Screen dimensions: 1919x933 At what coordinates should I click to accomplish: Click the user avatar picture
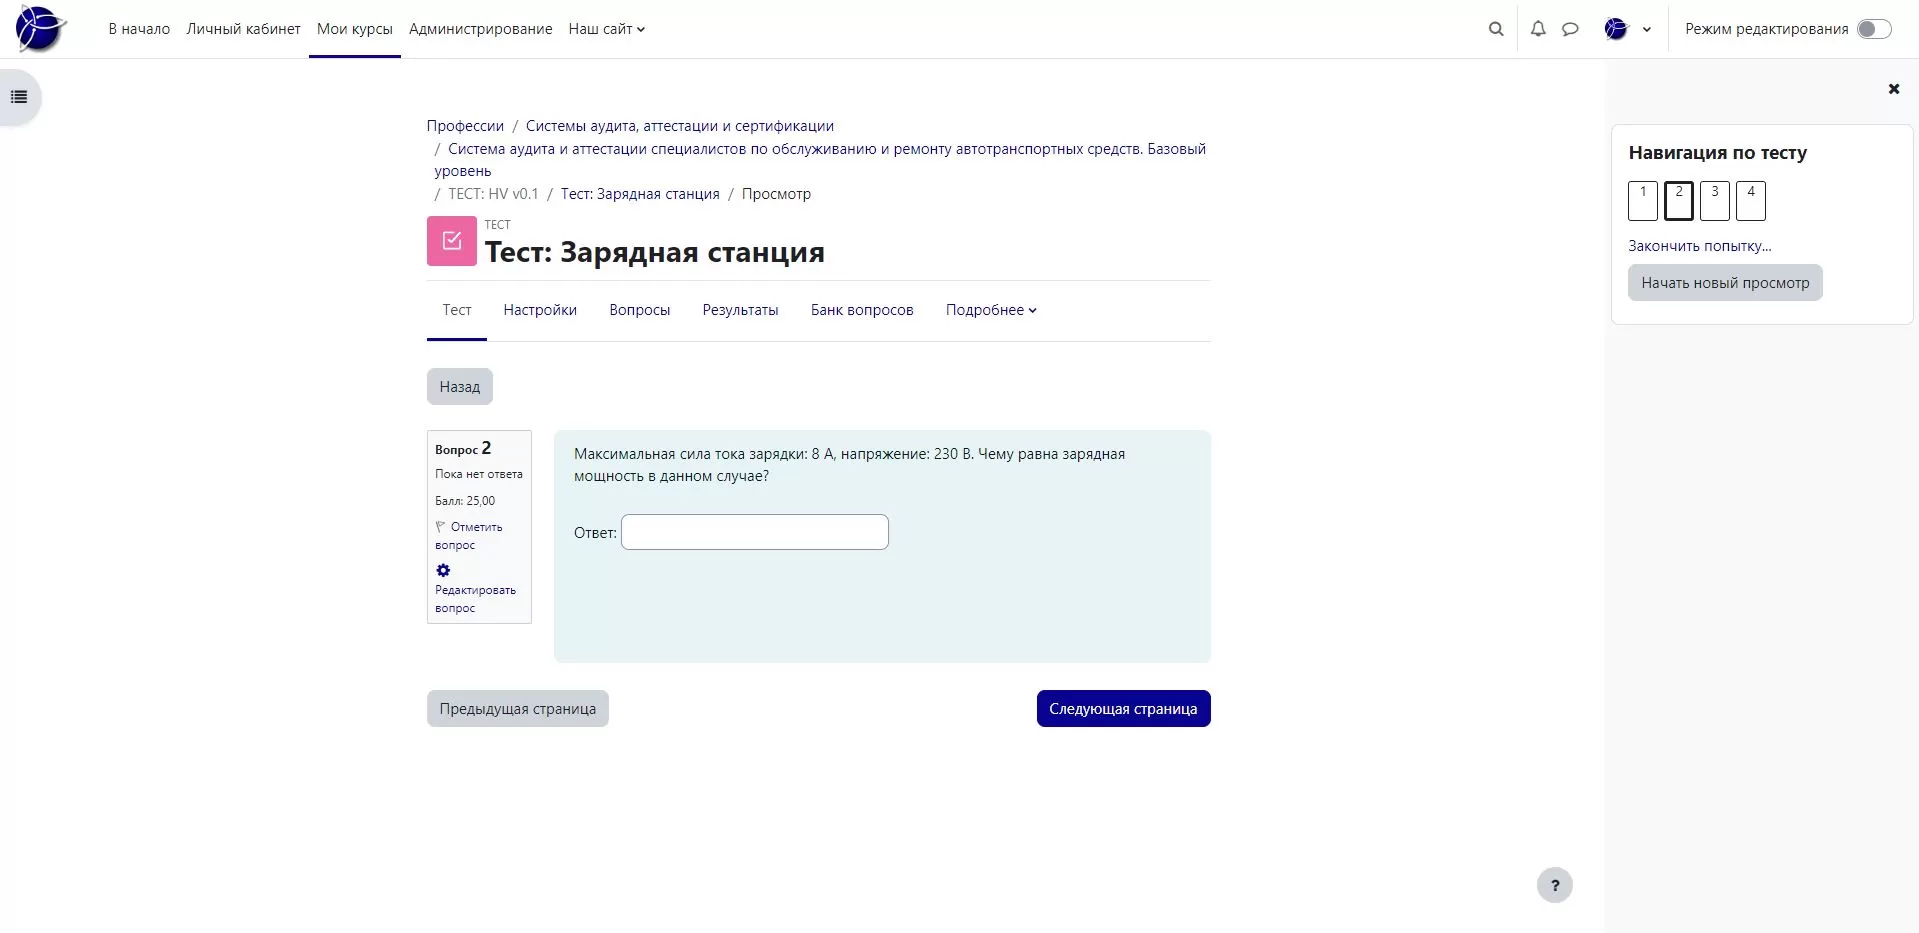(x=1616, y=29)
